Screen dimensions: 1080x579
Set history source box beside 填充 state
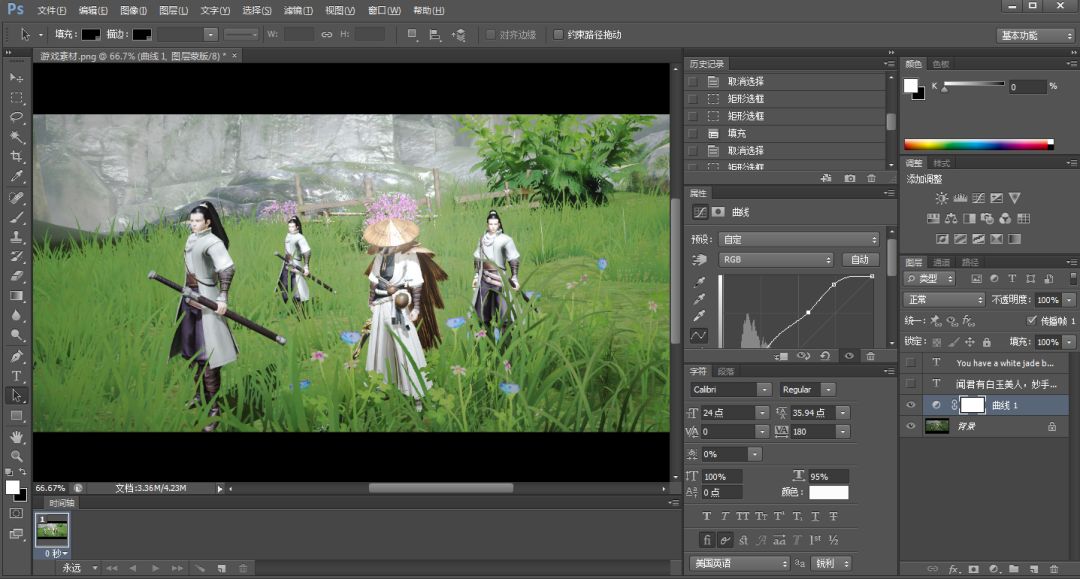(693, 134)
